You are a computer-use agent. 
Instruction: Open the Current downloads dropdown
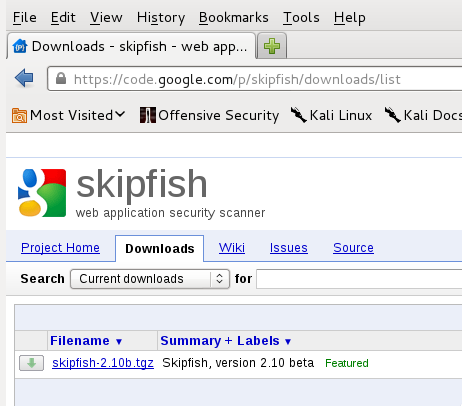150,279
